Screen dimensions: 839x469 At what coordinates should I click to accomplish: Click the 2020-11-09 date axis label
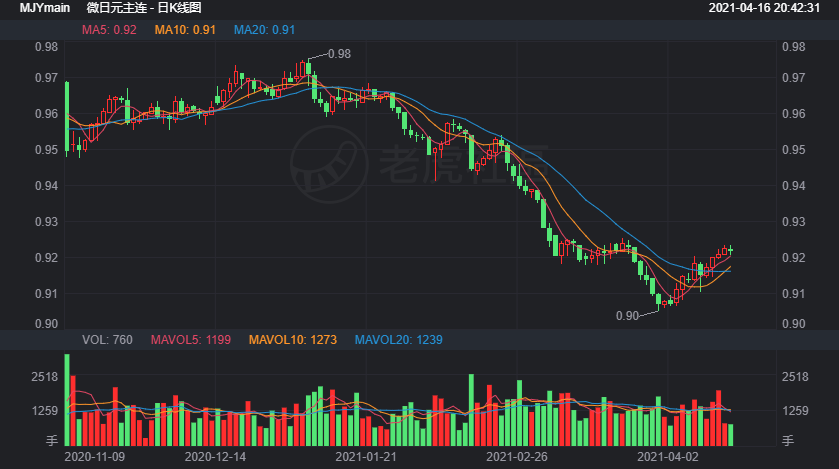[95, 457]
